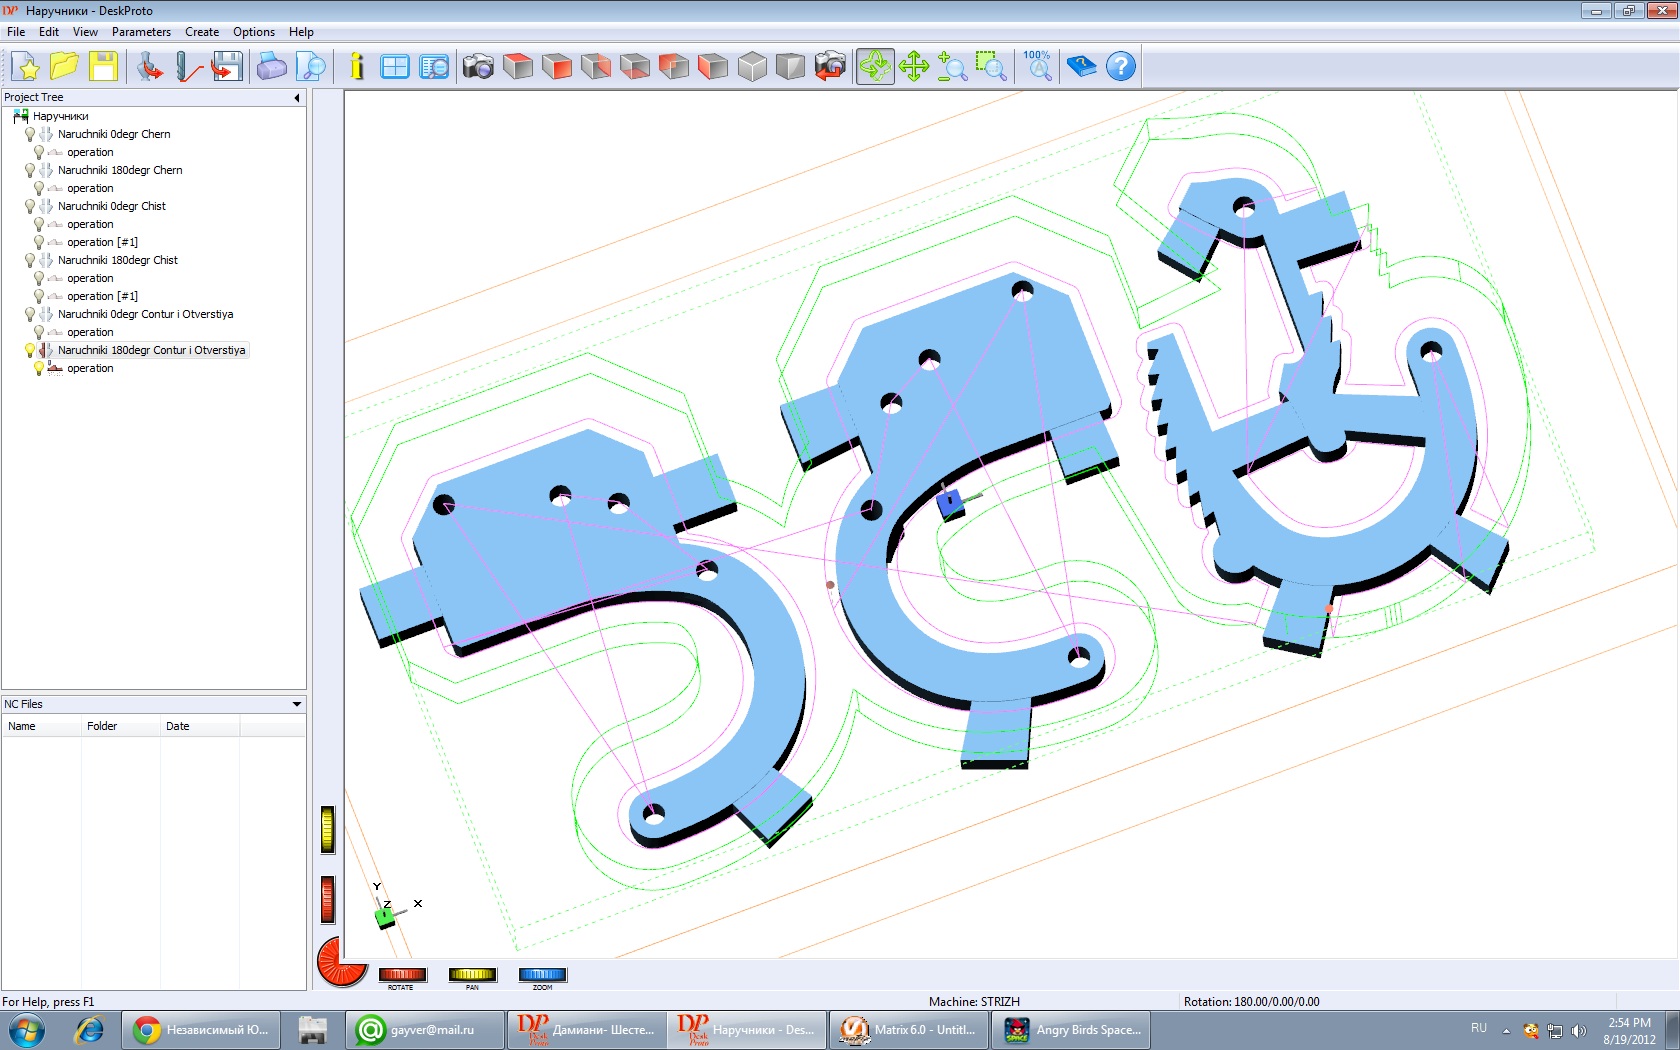Screen dimensions: 1680x1050
Task: Toggle lightbulb of Naruchniki 180degr Chist part
Action: click(x=30, y=260)
